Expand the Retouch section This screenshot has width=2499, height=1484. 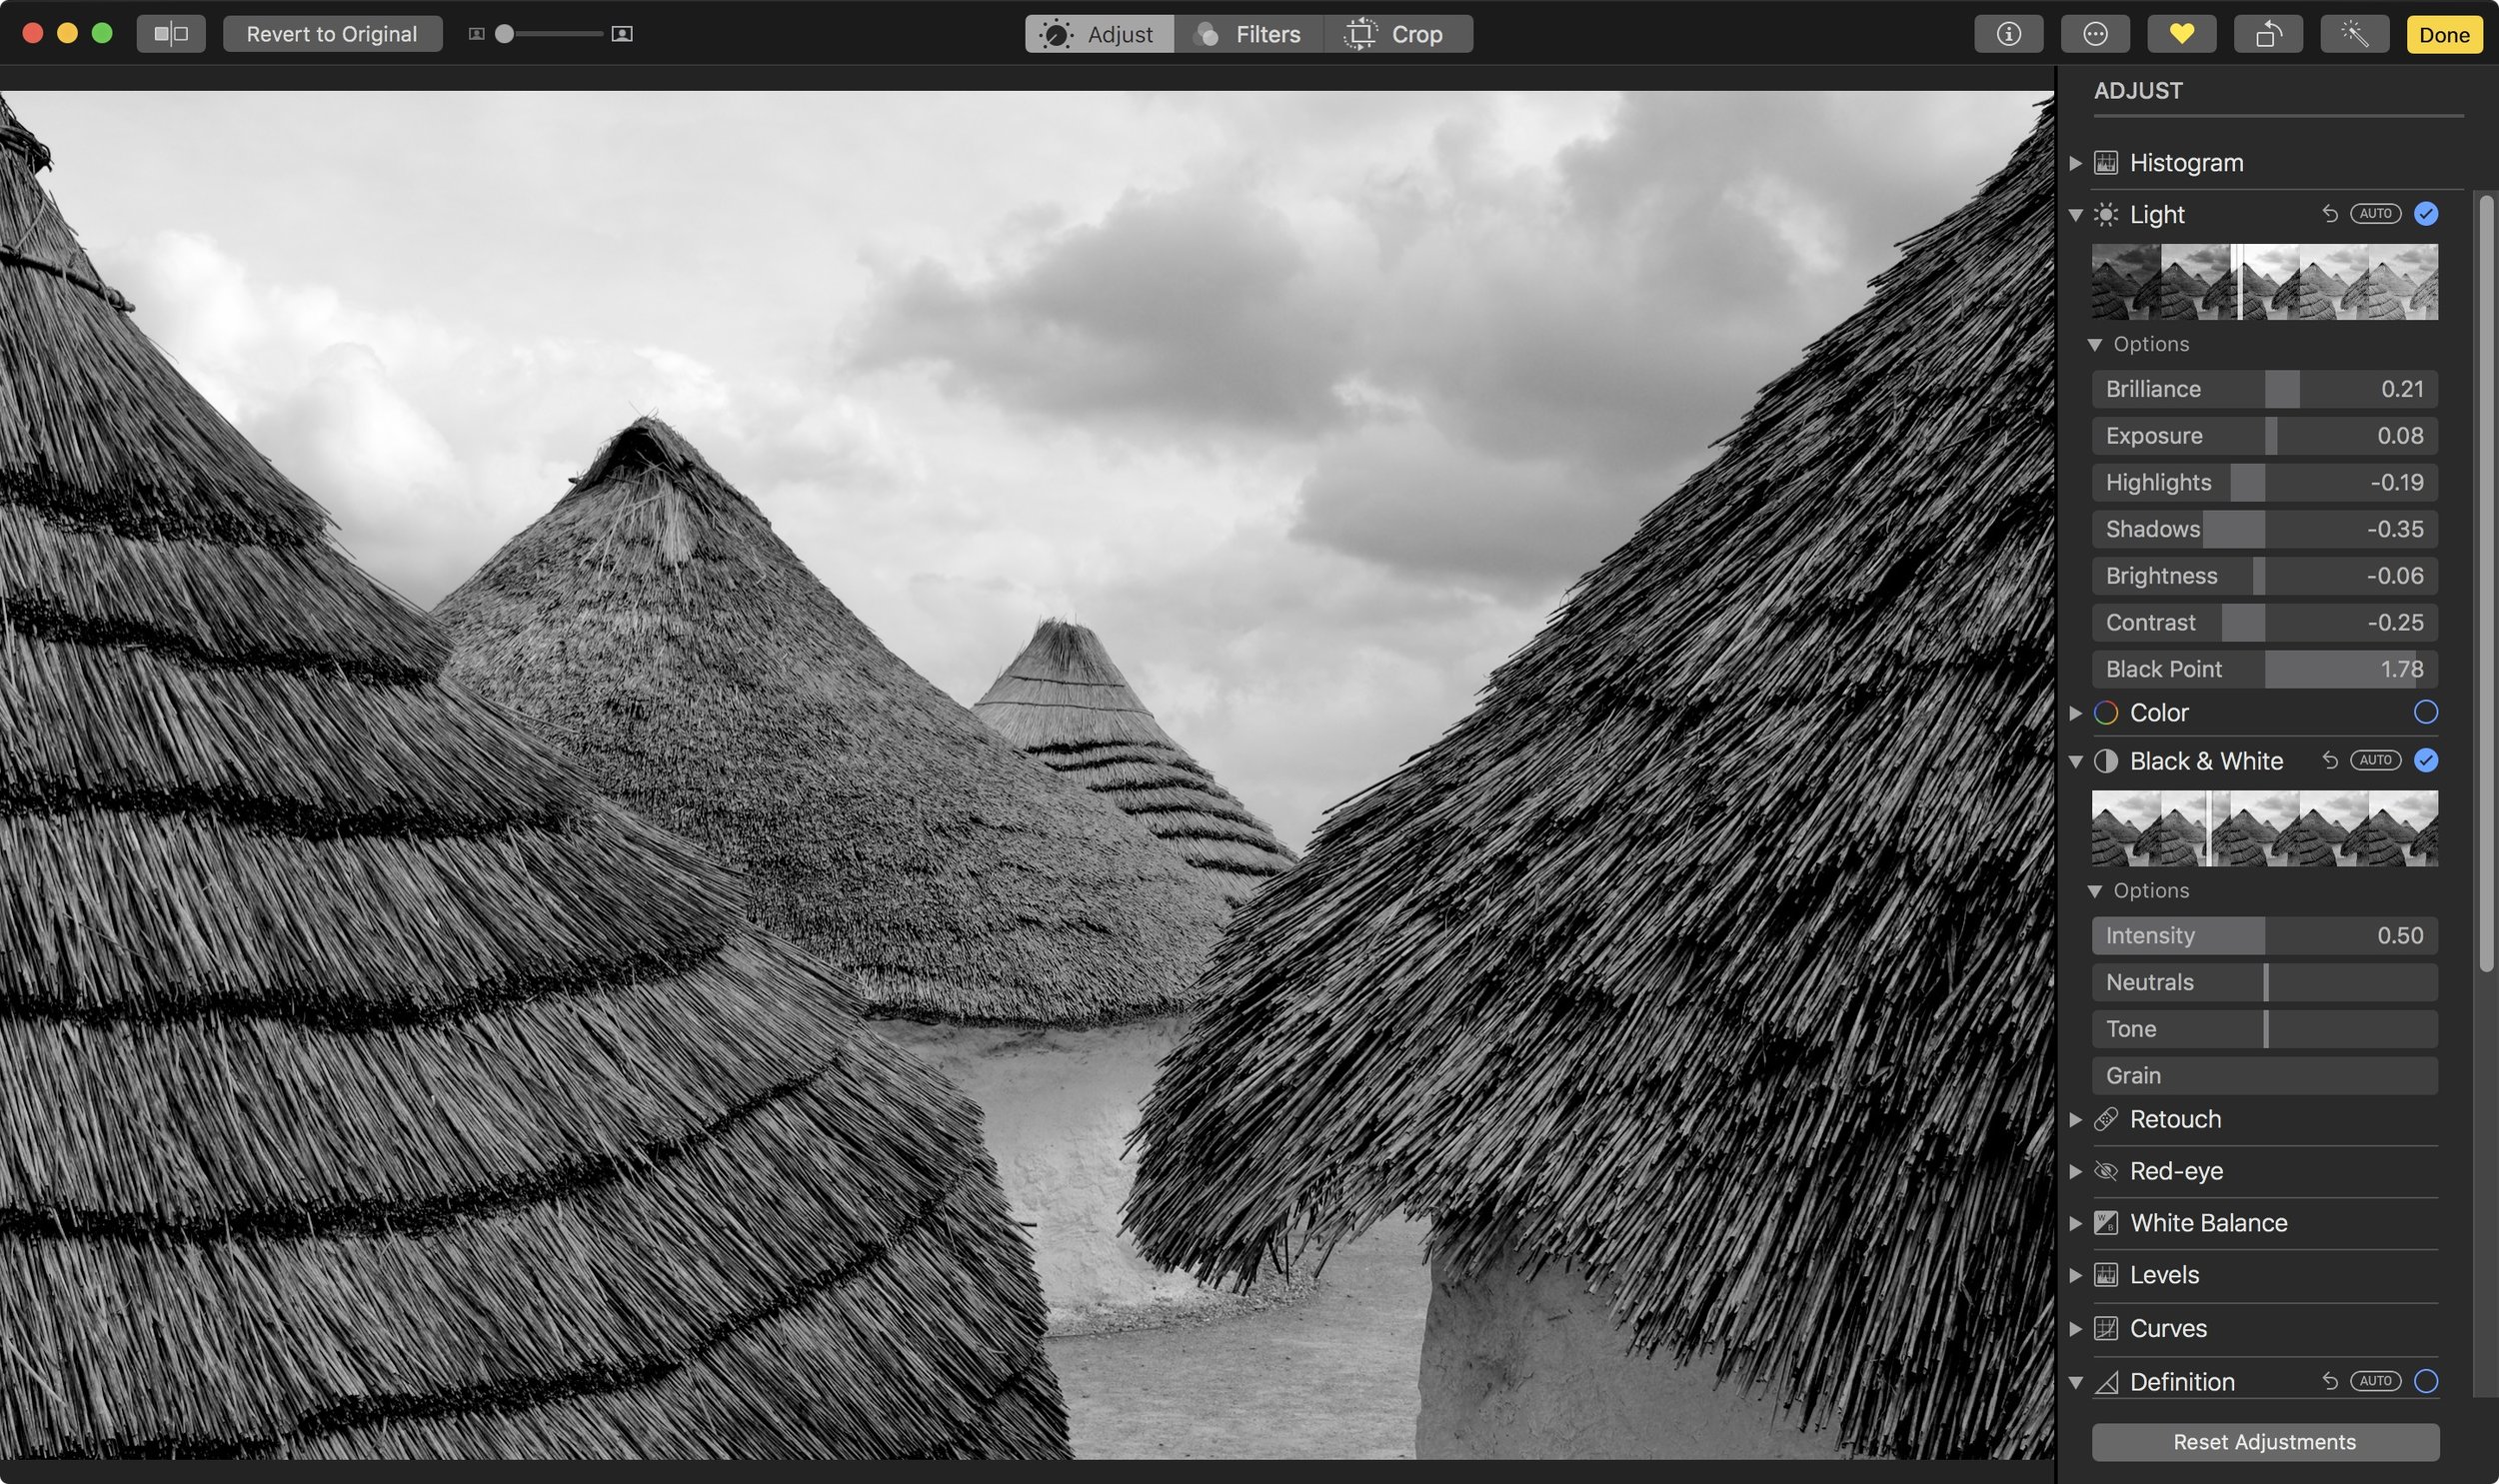click(2075, 1119)
